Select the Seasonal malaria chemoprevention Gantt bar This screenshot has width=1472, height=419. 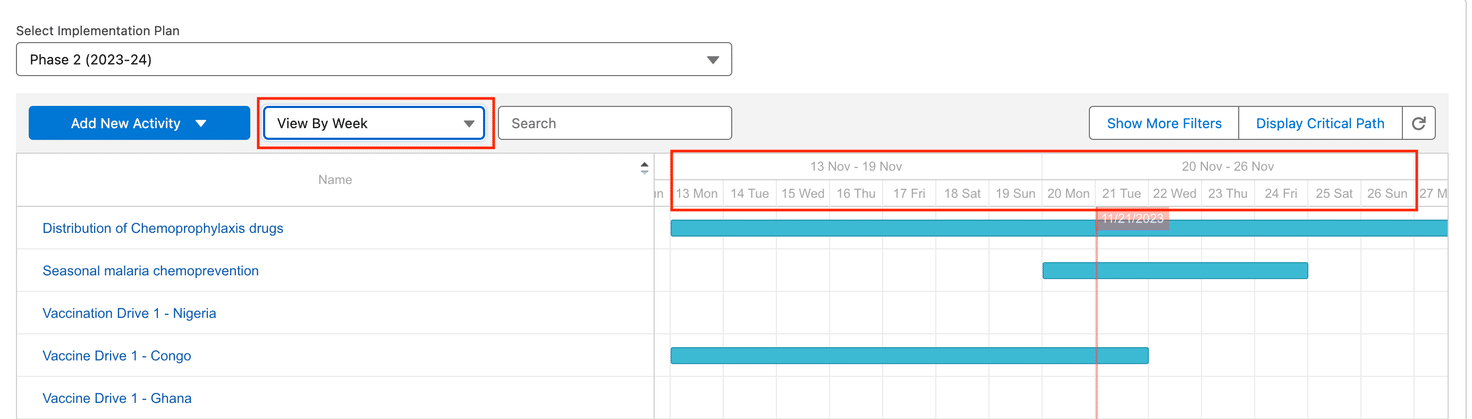pyautogui.click(x=1175, y=270)
